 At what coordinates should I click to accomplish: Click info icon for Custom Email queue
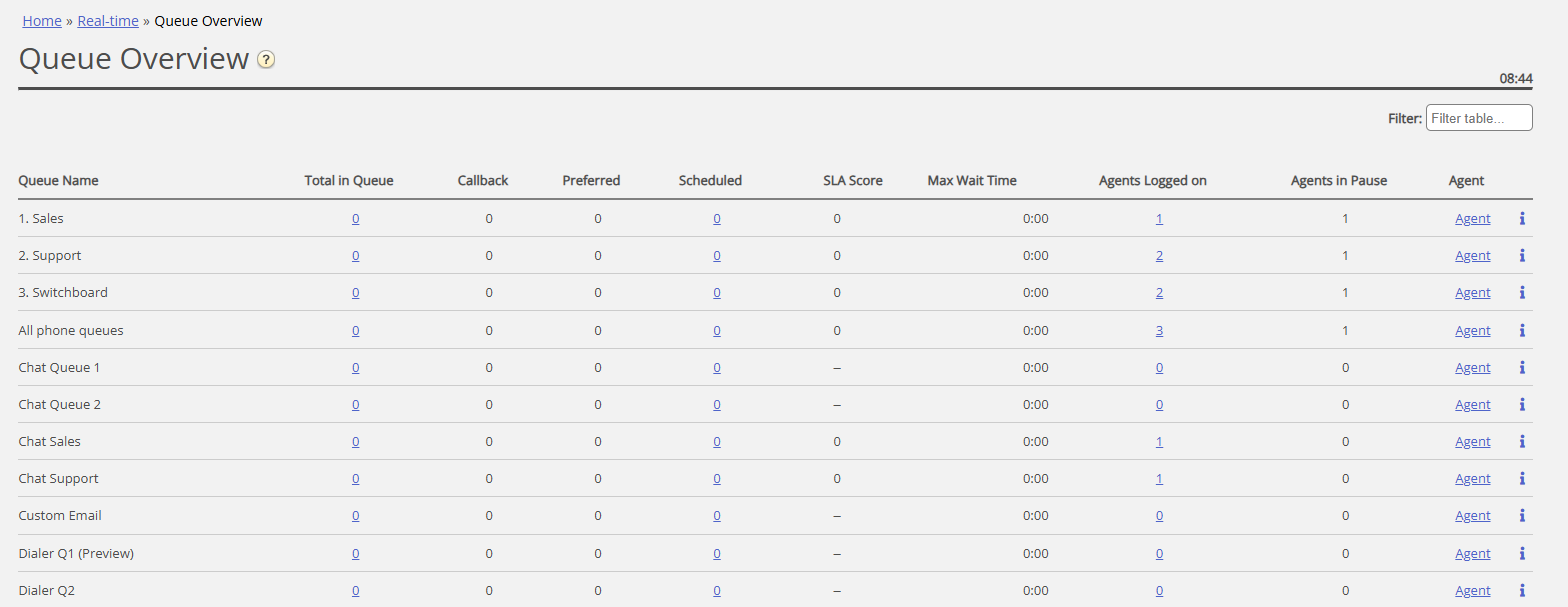coord(1521,516)
